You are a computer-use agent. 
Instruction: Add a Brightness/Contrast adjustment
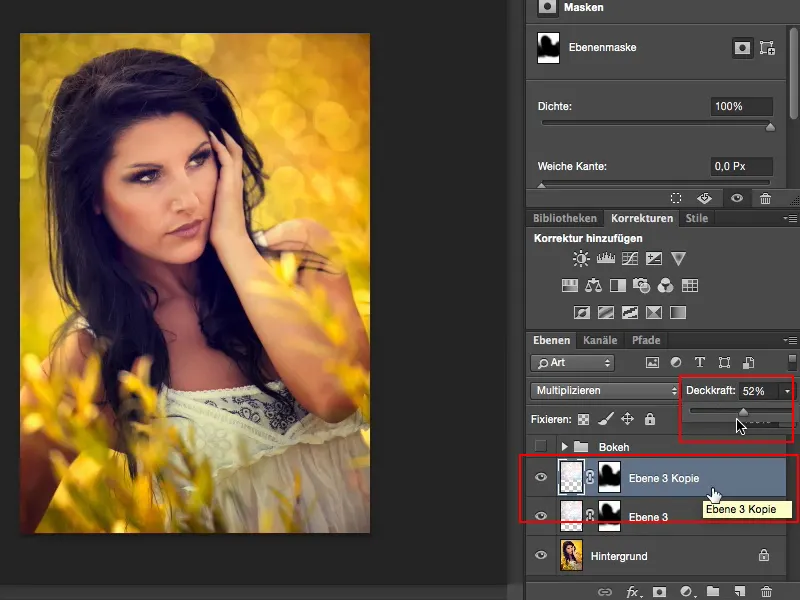click(x=581, y=258)
